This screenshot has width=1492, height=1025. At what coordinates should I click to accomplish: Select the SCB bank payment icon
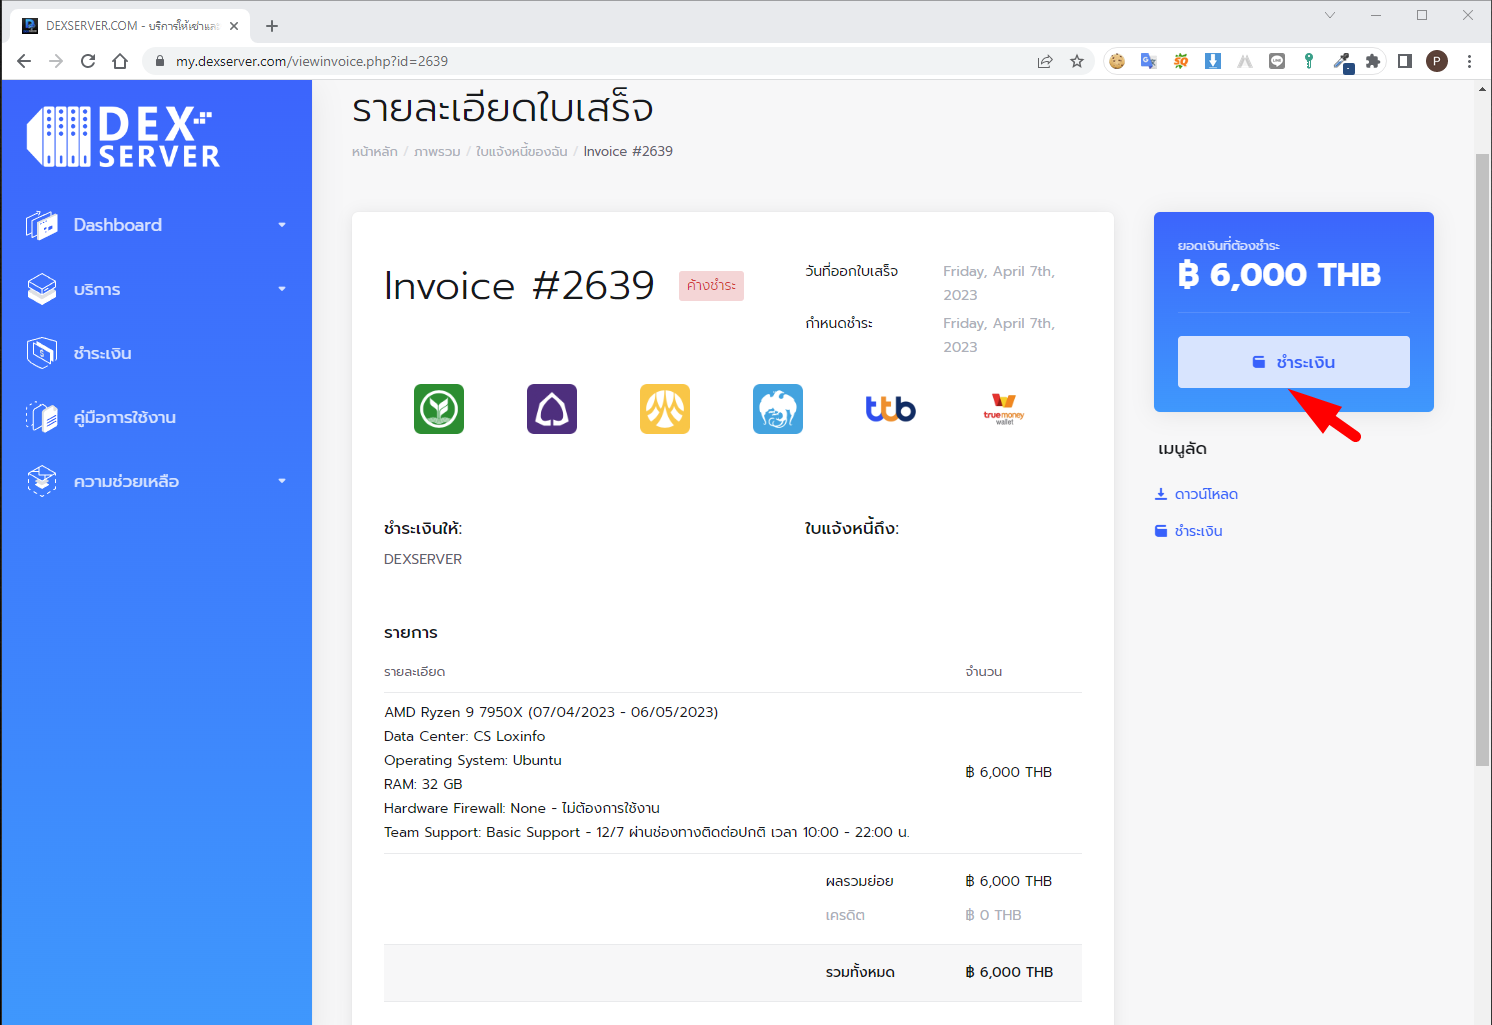(551, 408)
